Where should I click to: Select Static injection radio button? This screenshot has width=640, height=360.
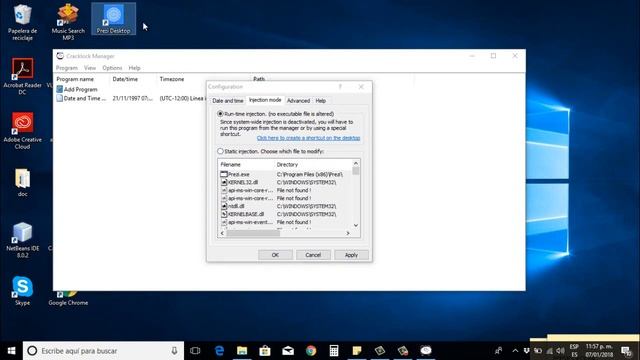coord(220,151)
